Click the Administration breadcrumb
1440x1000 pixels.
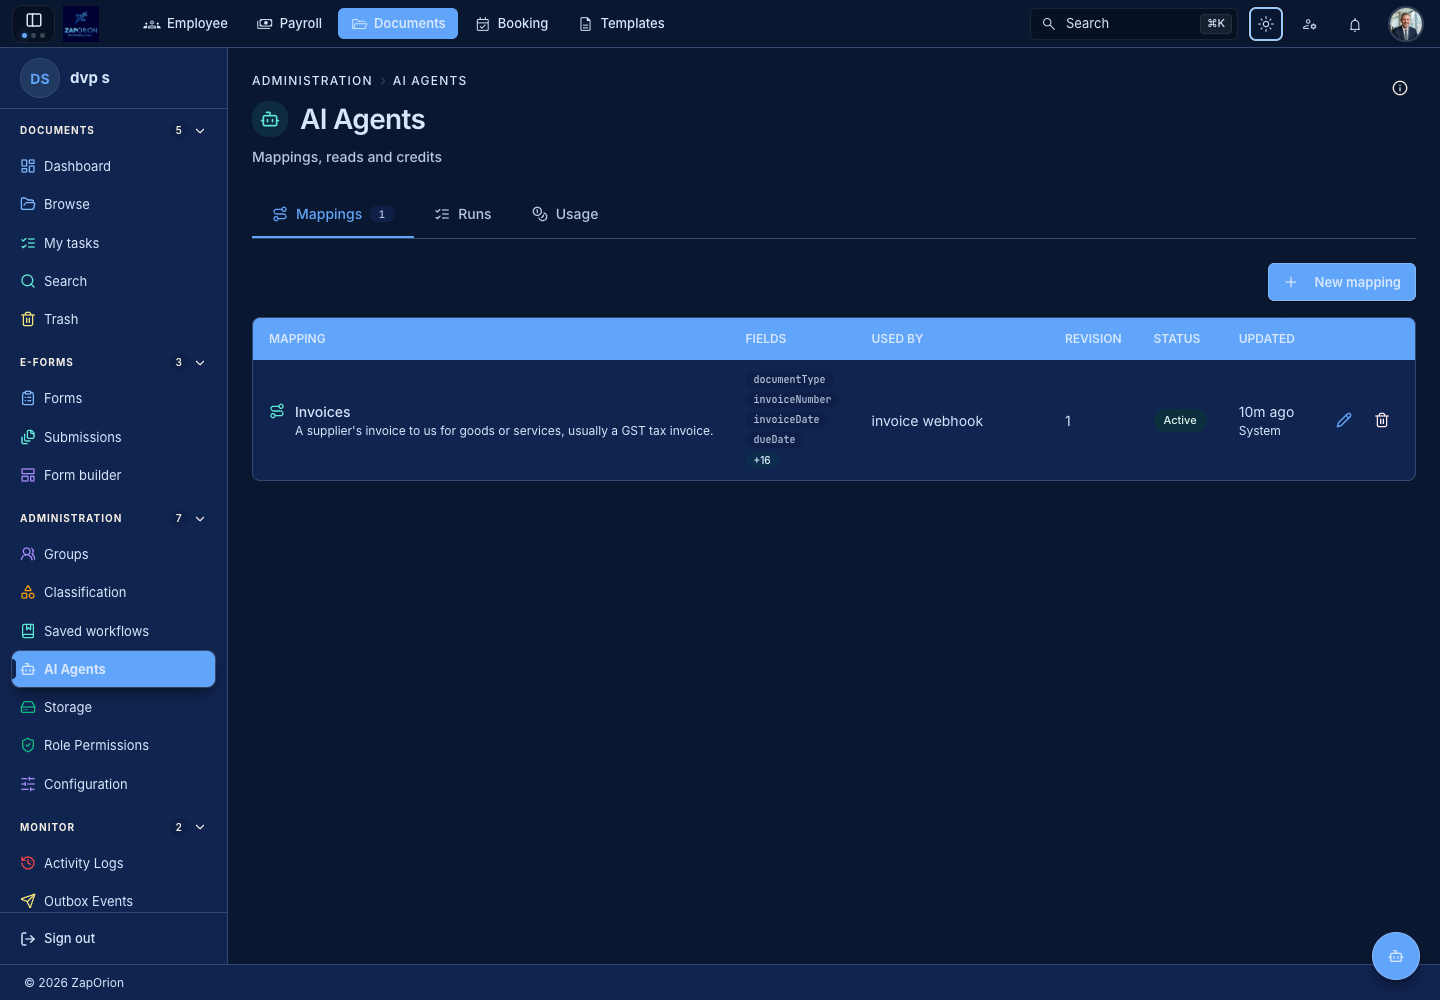pyautogui.click(x=312, y=81)
